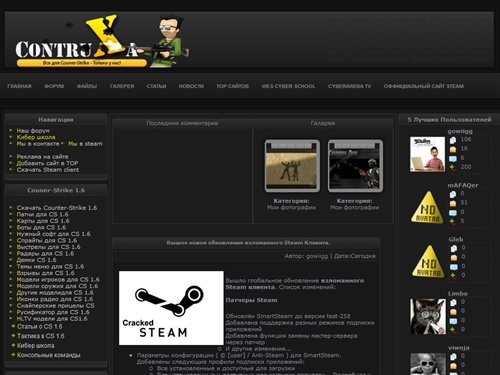Screen dimensions: 500x375
Task: Click the Contru-X site logo
Action: point(102,41)
